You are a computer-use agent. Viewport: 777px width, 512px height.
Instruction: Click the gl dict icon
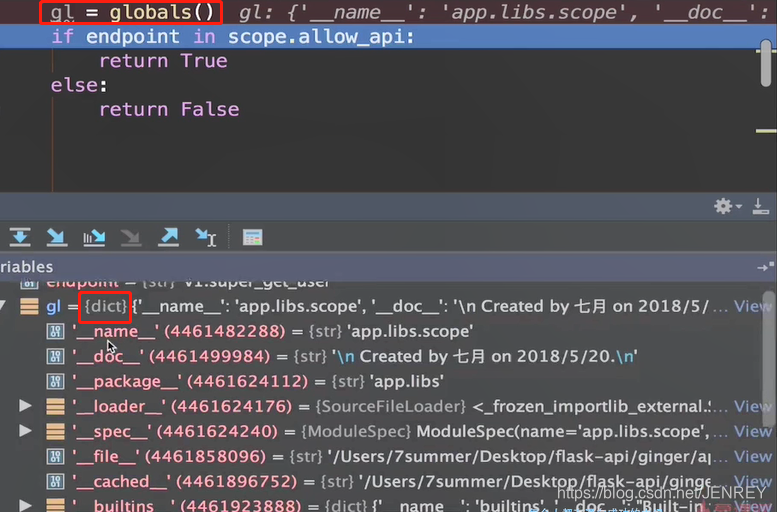(29, 306)
